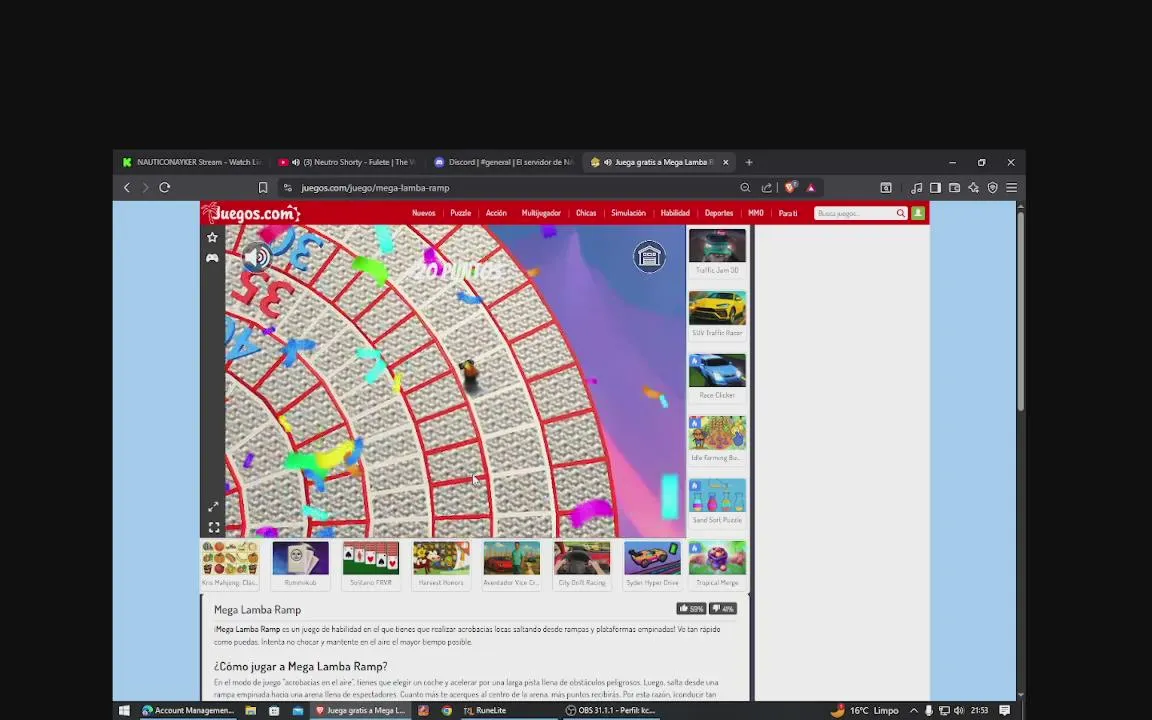Open the Habilidad category
The height and width of the screenshot is (720, 1152).
(674, 213)
